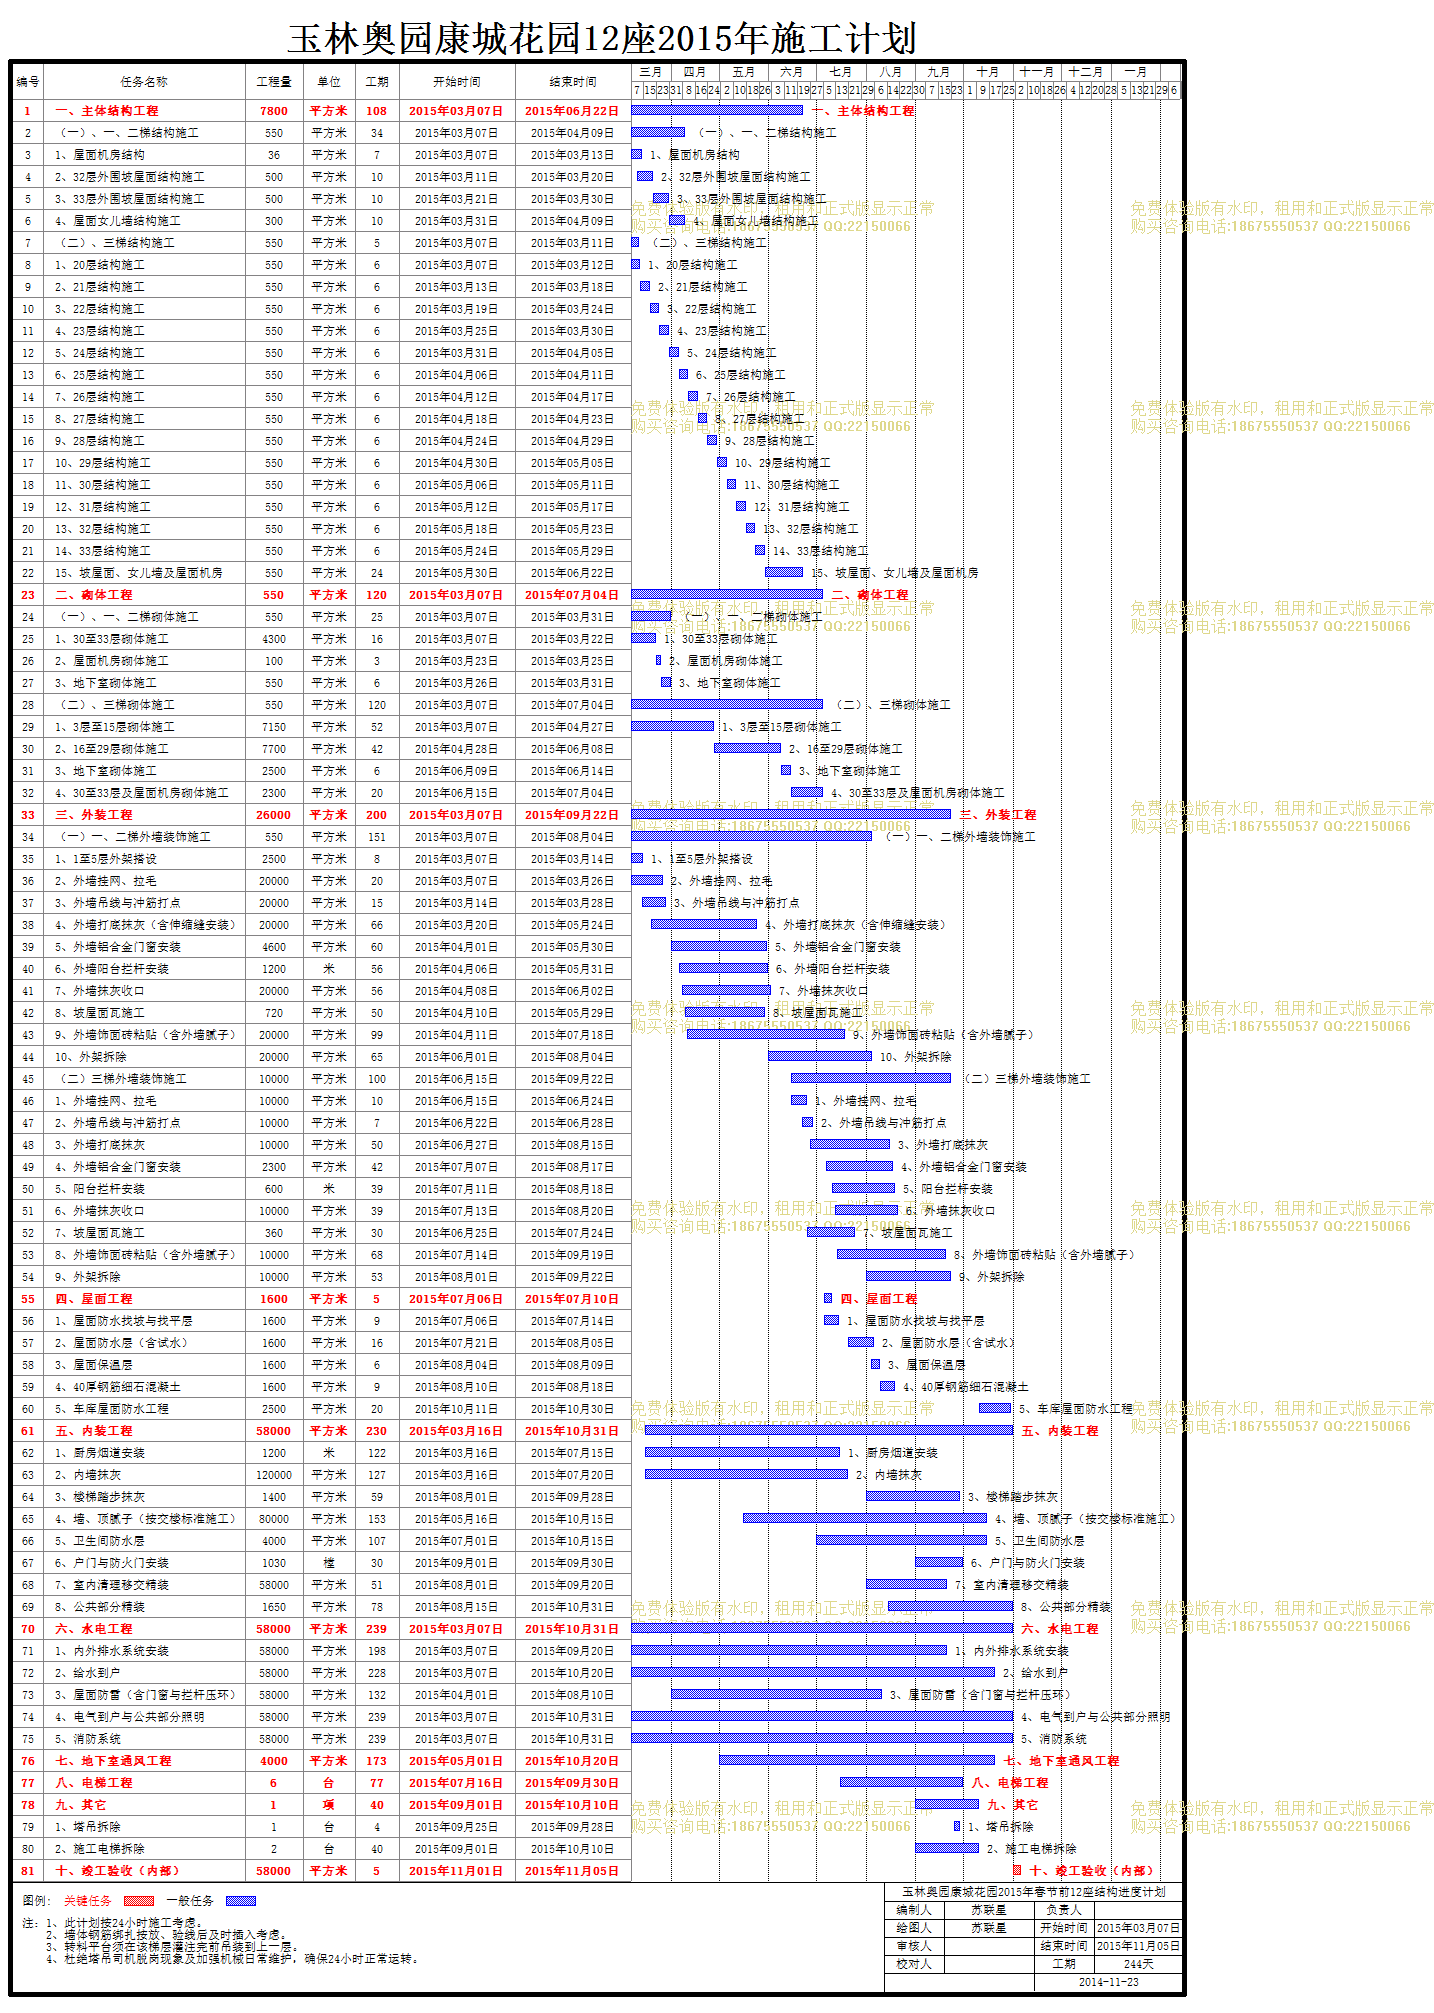Click the 图例 legend label

click(35, 1901)
